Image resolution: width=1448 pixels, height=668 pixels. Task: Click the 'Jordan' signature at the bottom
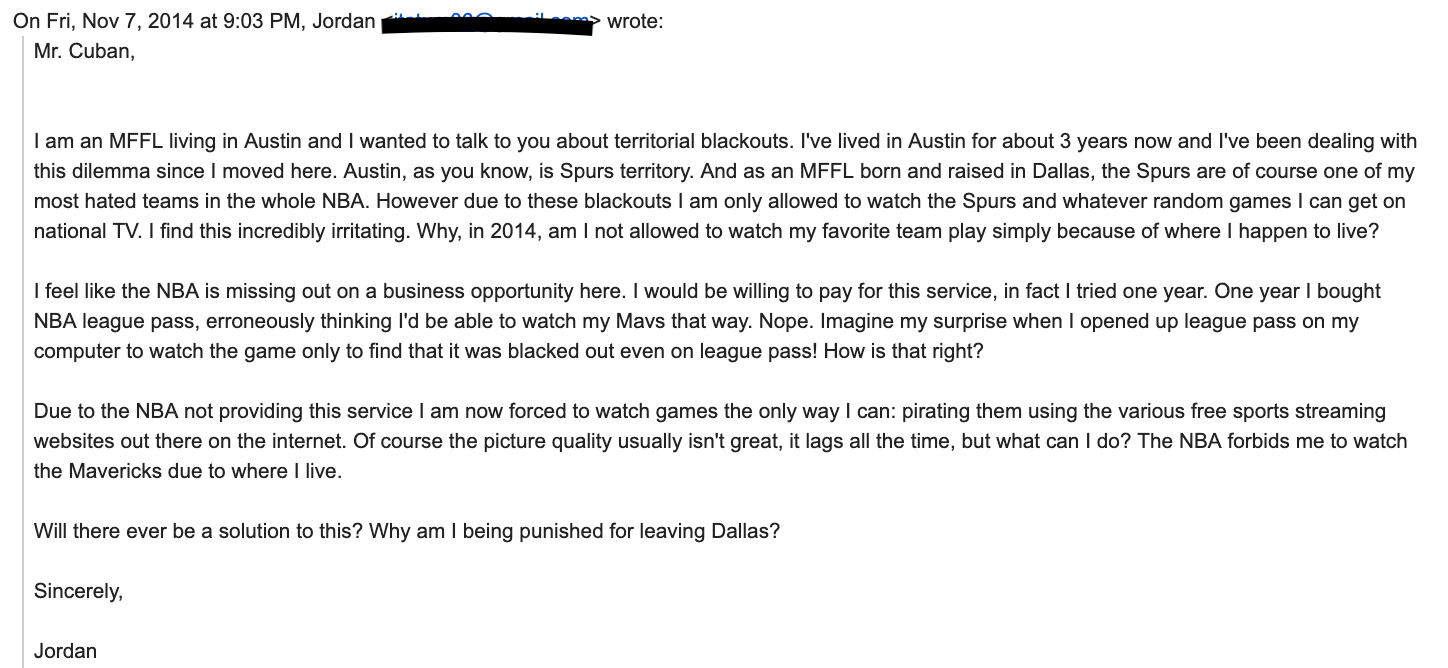pyautogui.click(x=65, y=651)
